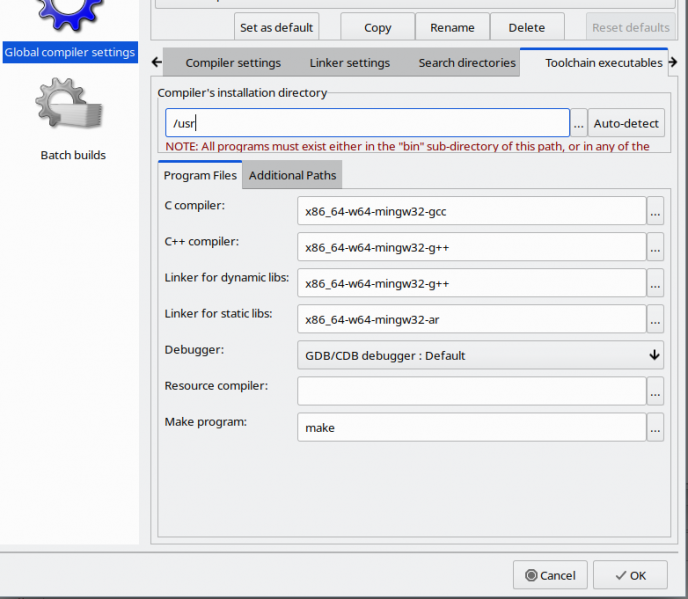Edit the C compiler field
This screenshot has width=688, height=599.
(x=472, y=211)
